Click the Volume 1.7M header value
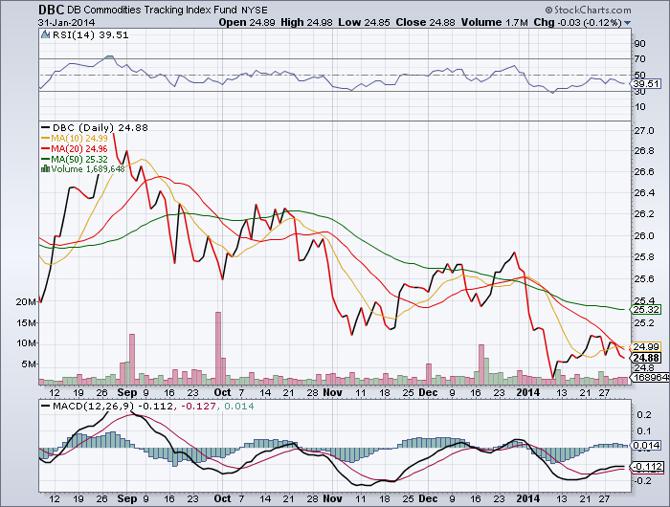The width and height of the screenshot is (670, 507). pos(494,22)
